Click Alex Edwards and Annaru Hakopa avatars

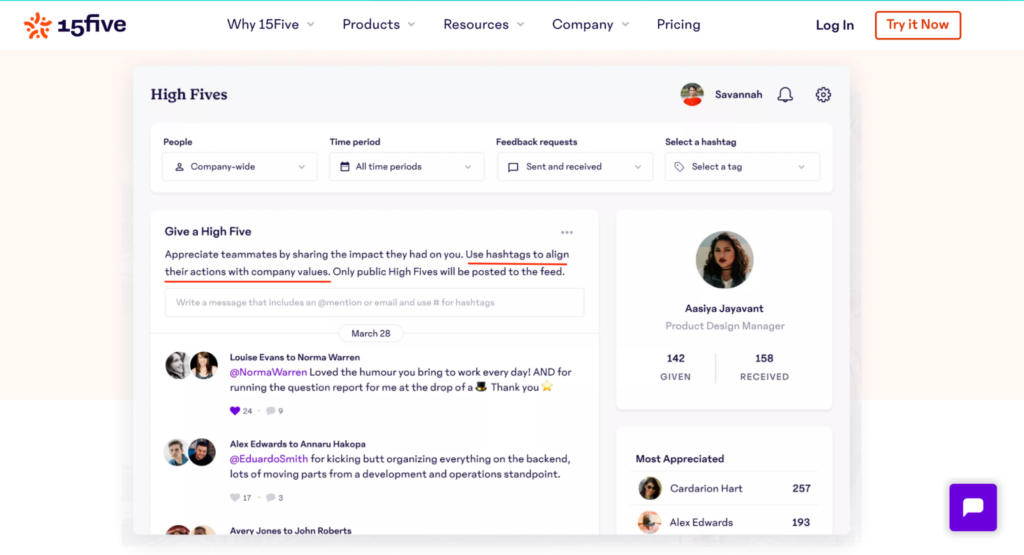pos(189,452)
